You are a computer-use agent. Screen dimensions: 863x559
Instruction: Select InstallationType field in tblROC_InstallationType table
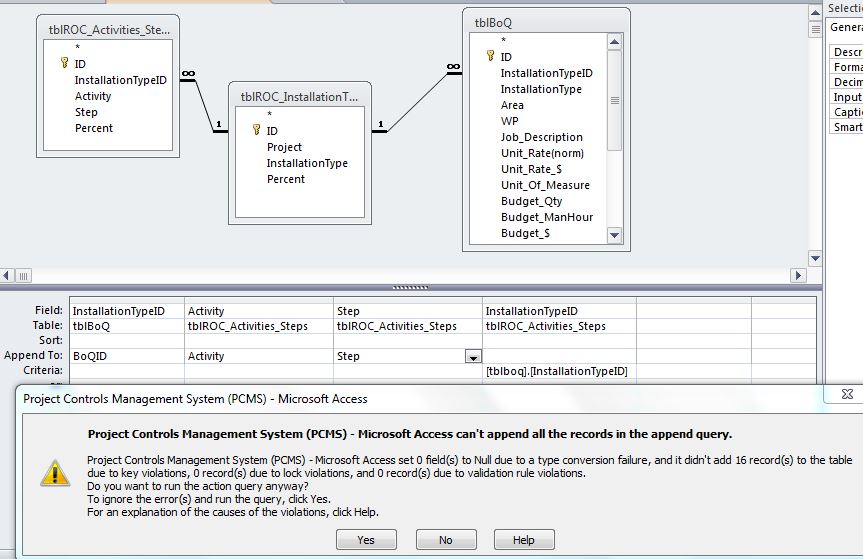[x=307, y=163]
